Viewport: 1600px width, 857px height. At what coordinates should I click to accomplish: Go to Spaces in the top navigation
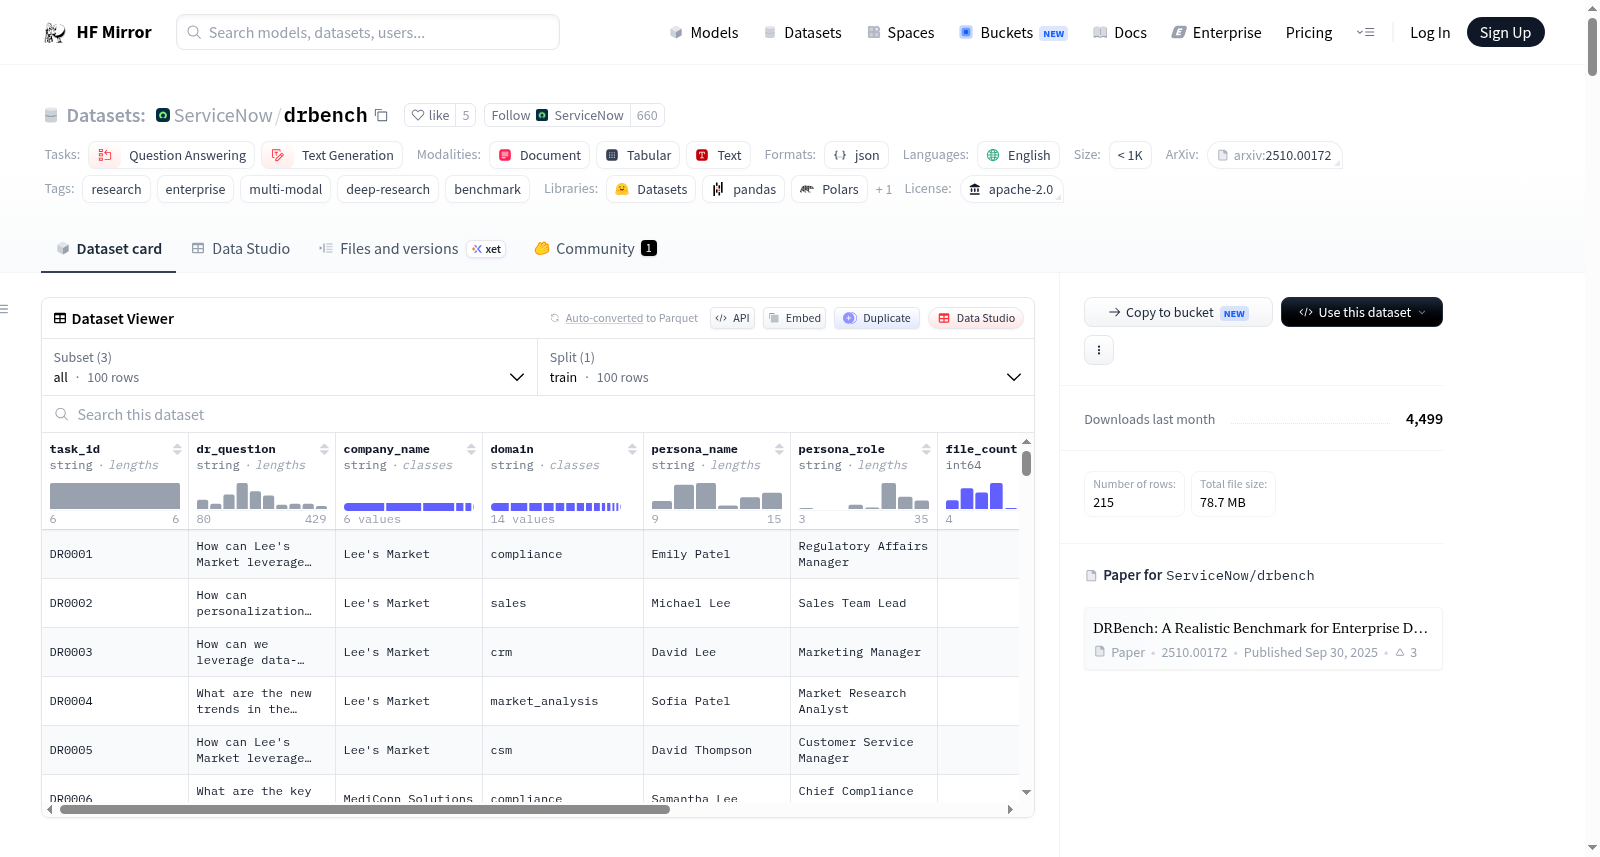[x=900, y=32]
